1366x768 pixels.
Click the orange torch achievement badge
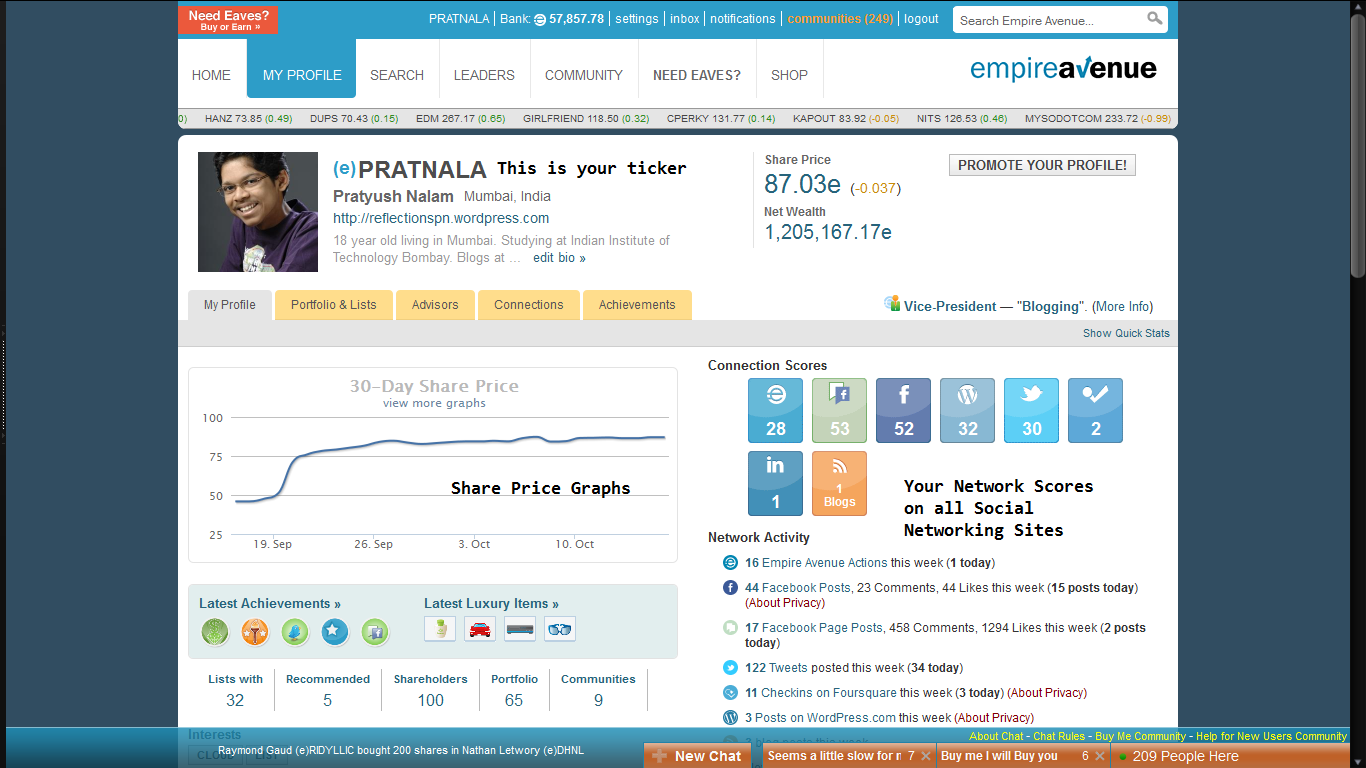tap(255, 632)
